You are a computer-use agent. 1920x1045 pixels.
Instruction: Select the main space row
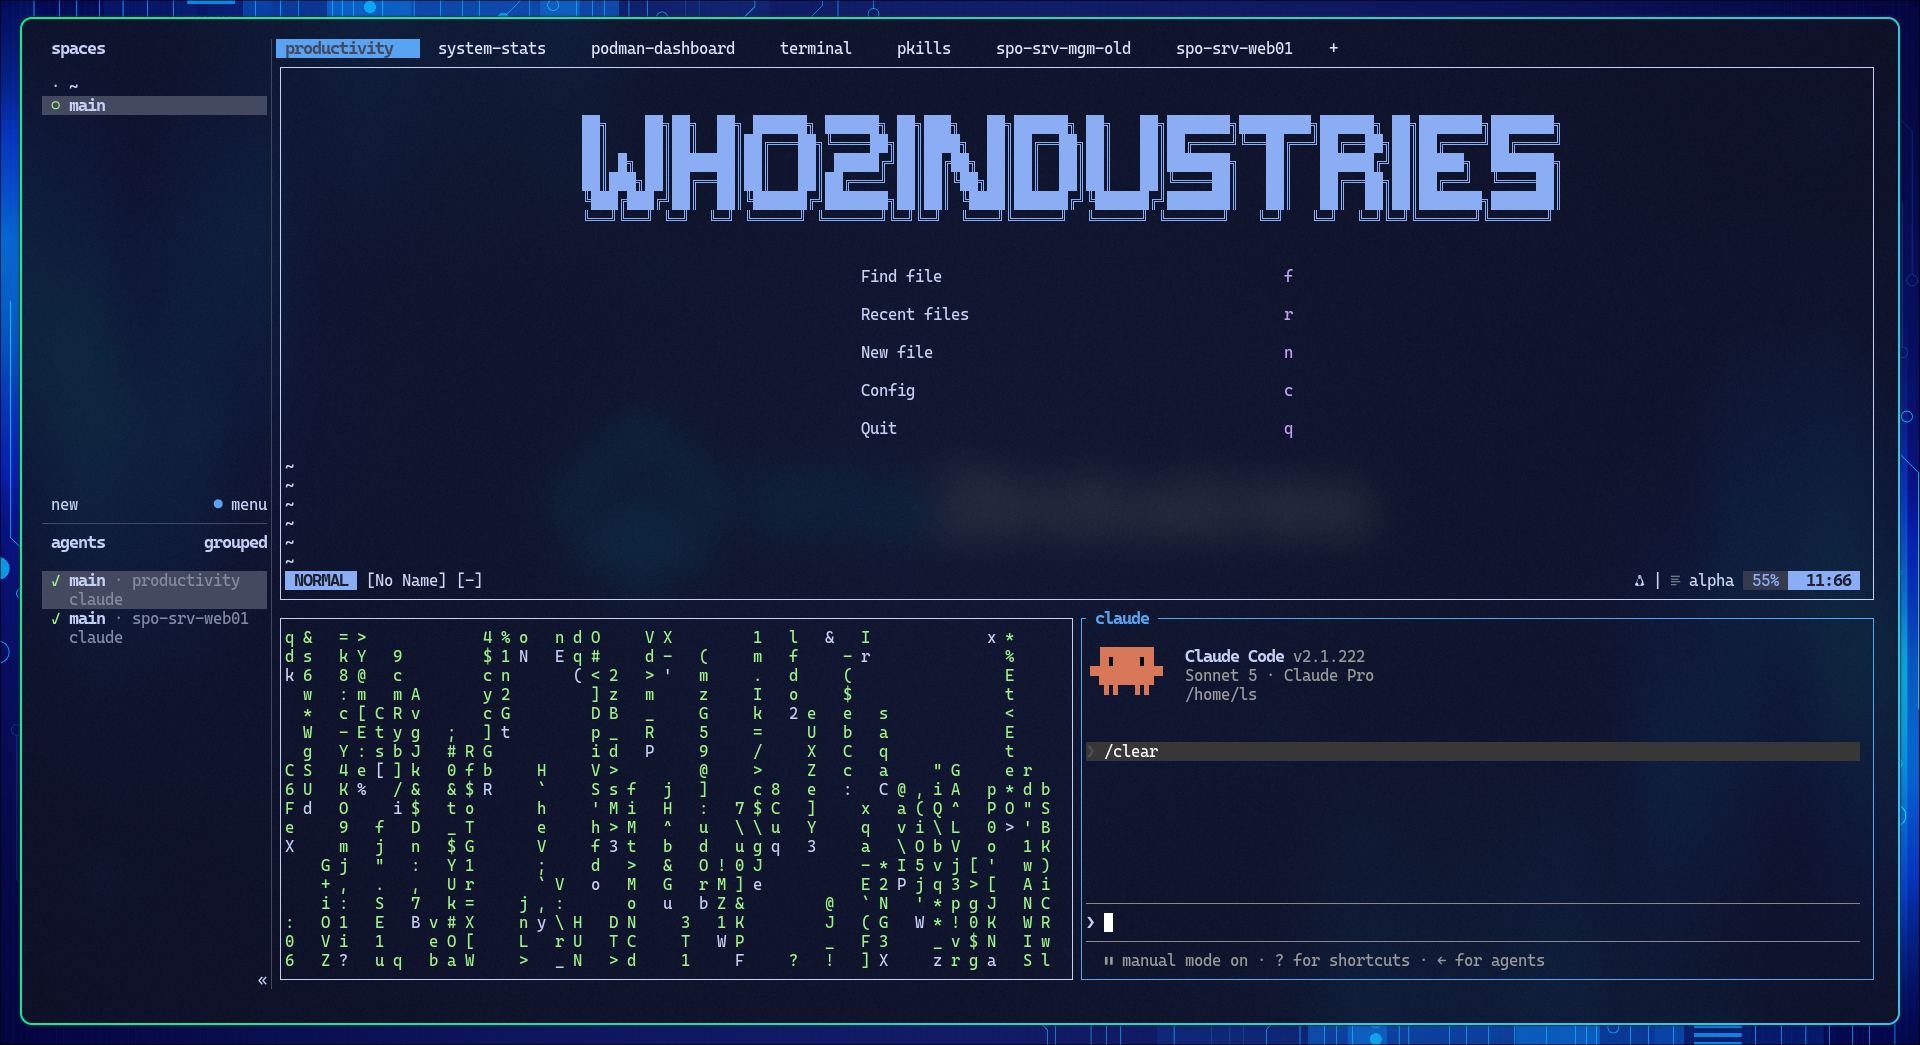tap(154, 105)
